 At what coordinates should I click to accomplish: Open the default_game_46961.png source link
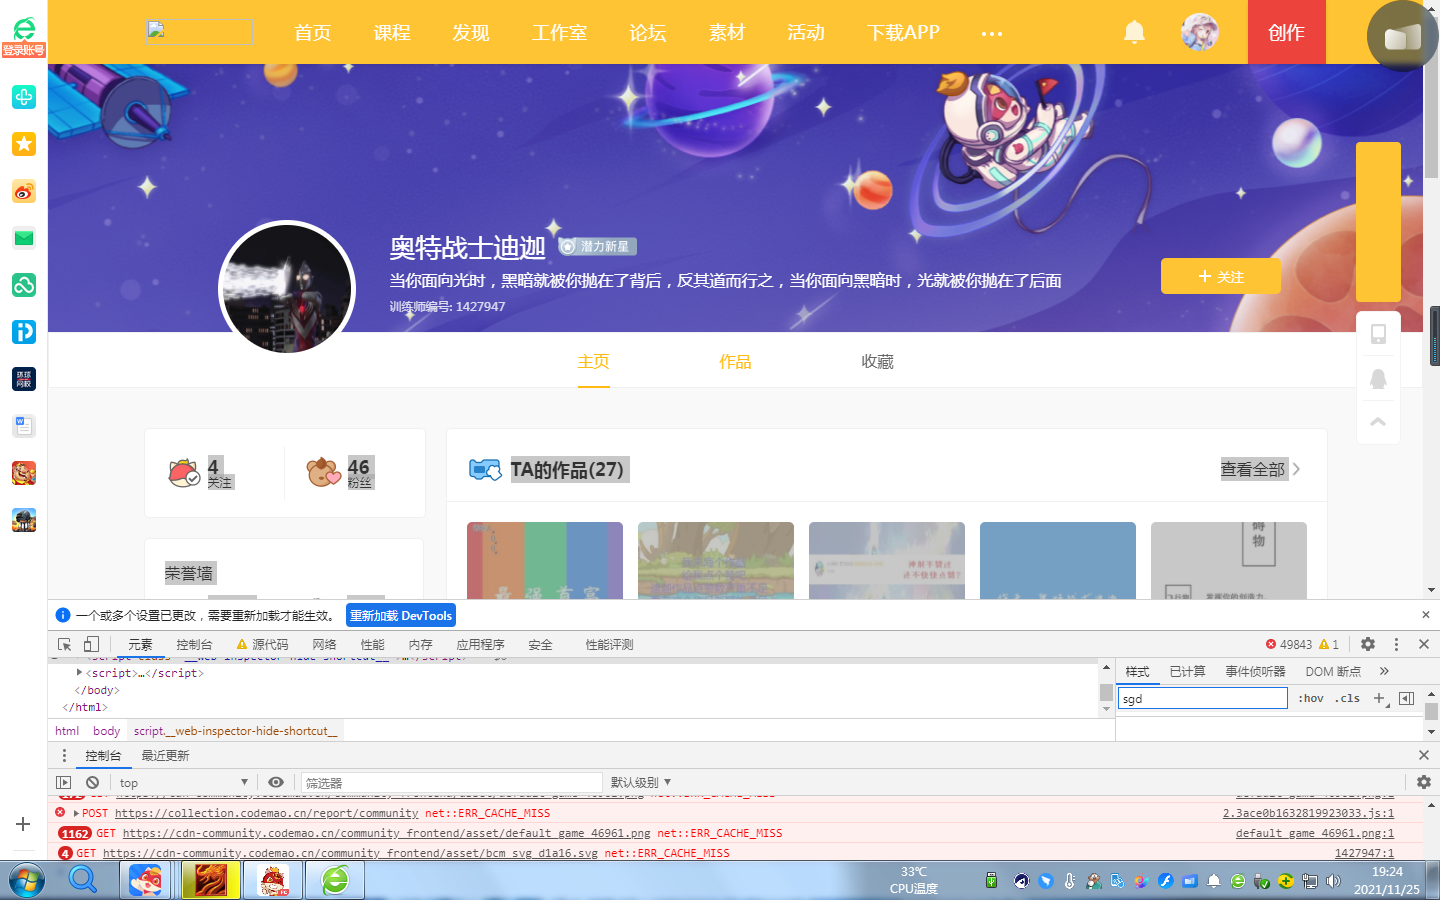(1314, 833)
